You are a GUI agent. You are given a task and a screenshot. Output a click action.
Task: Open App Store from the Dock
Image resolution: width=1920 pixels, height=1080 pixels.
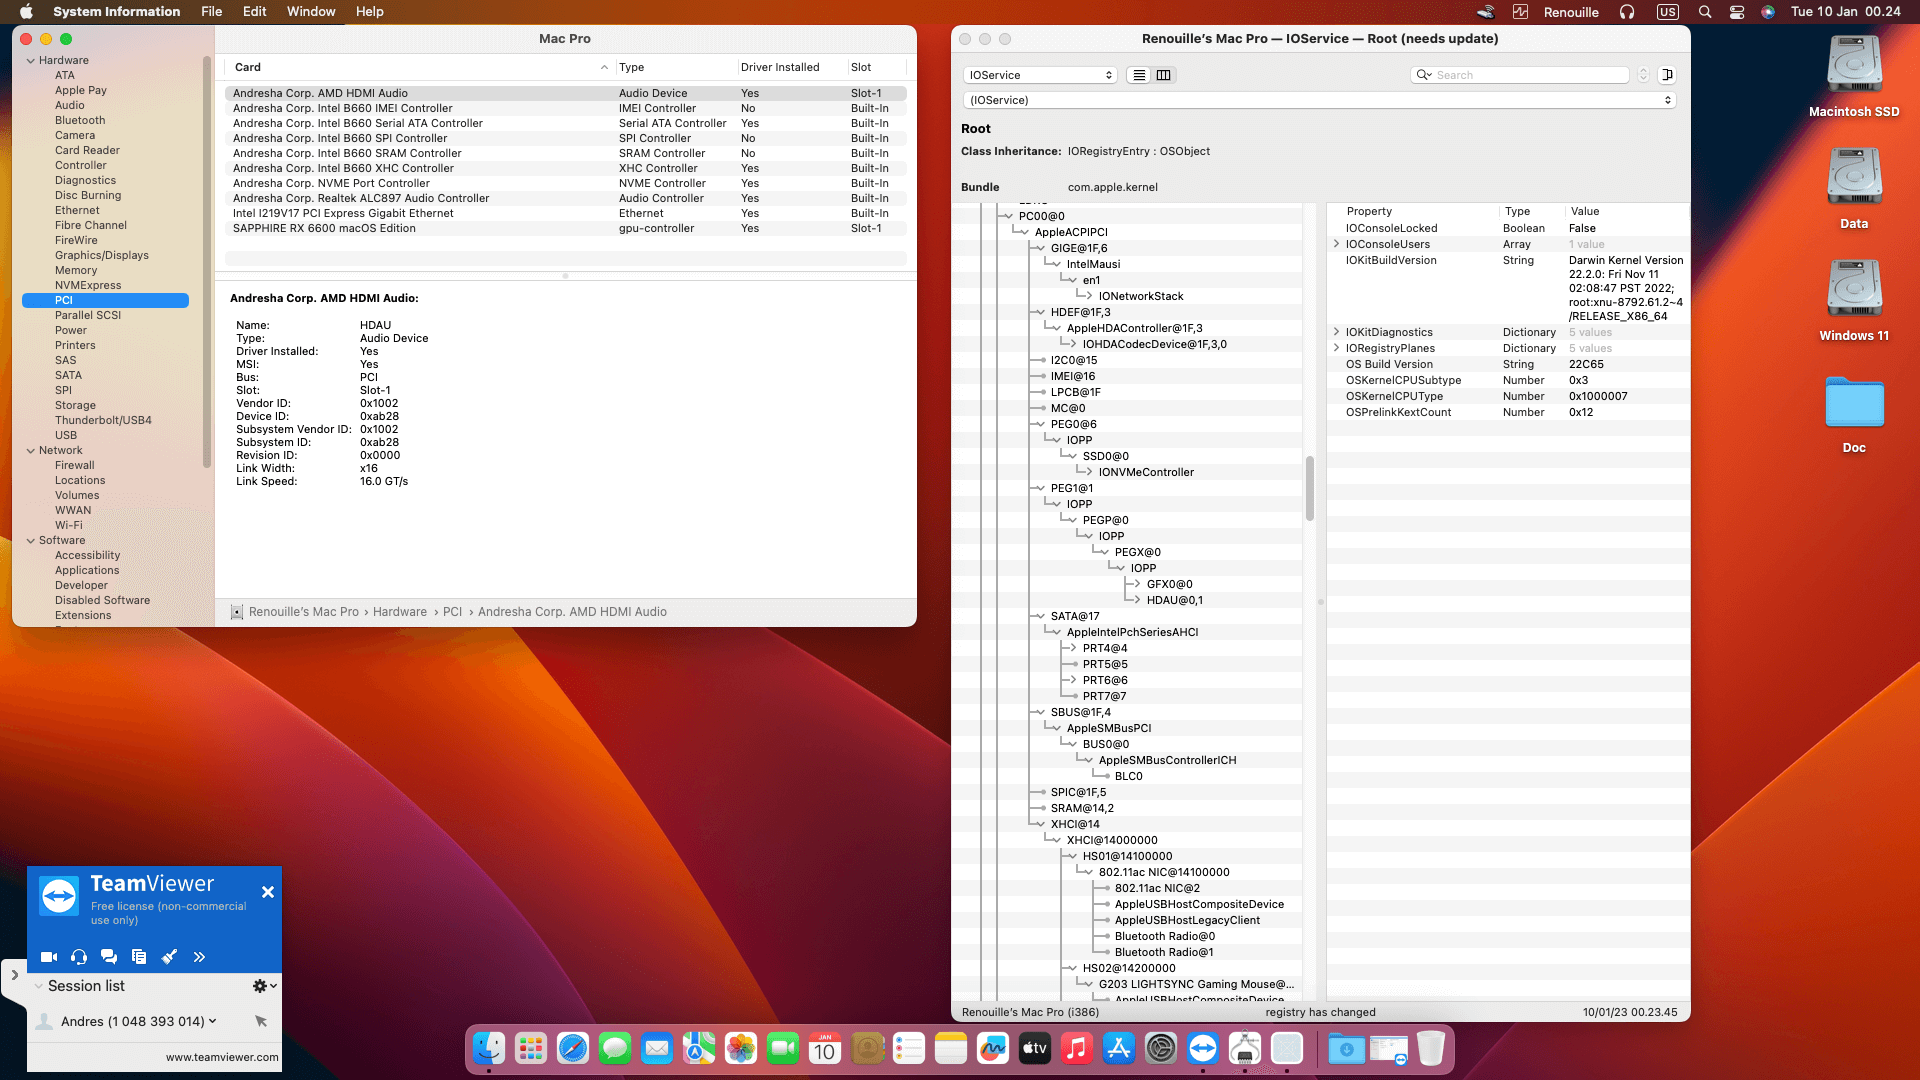[1119, 1048]
